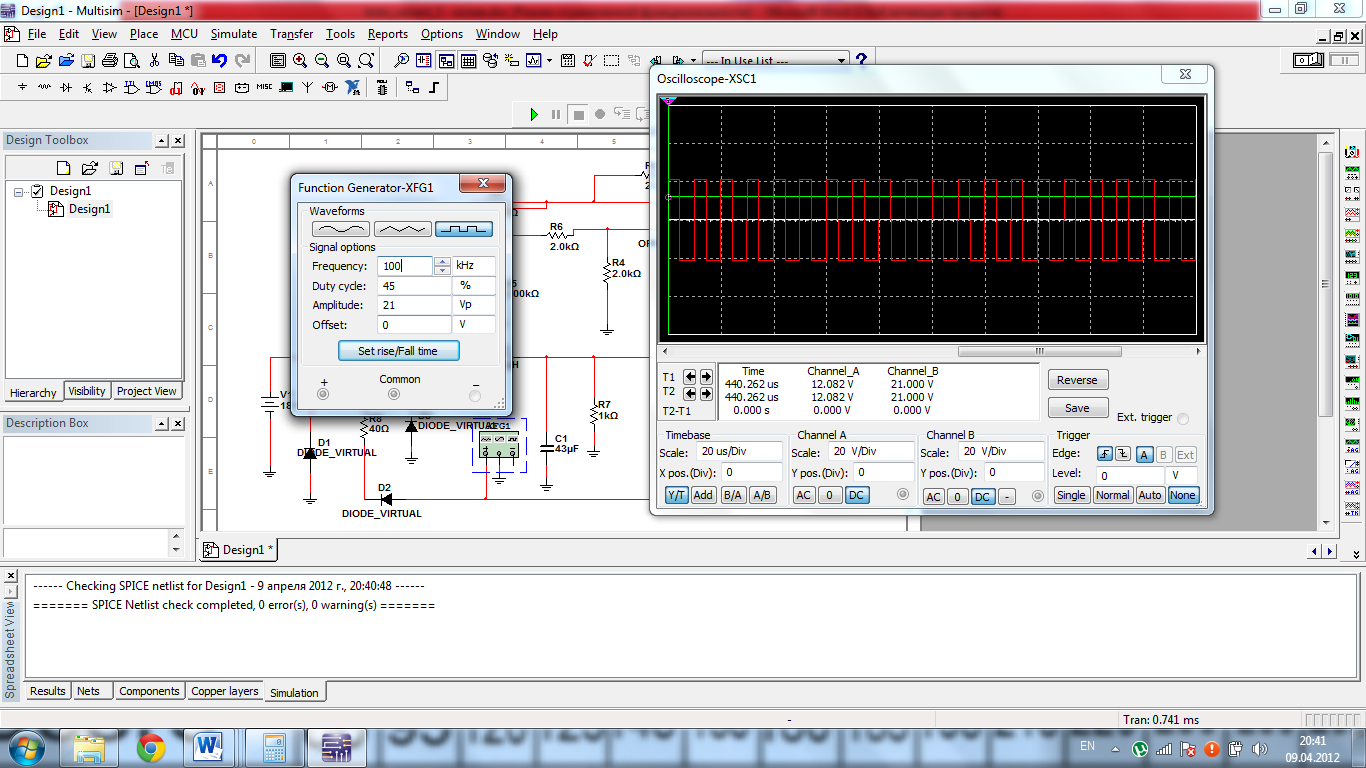Place a diode component
Screen dimensions: 1366x768
click(66, 87)
